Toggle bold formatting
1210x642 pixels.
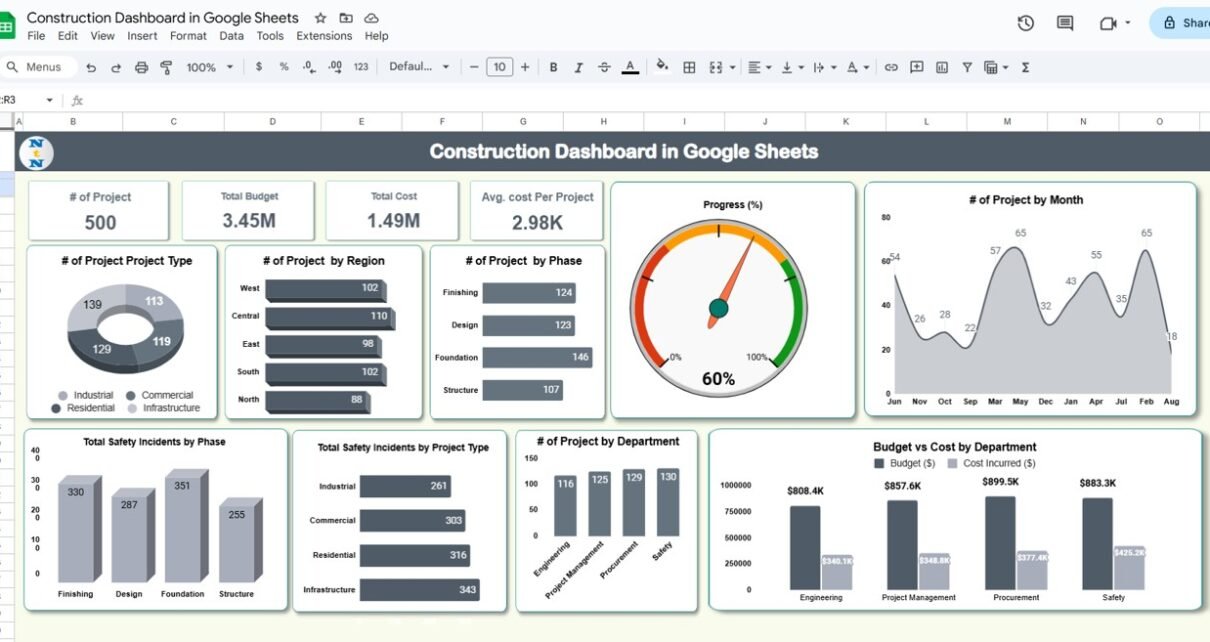553,67
